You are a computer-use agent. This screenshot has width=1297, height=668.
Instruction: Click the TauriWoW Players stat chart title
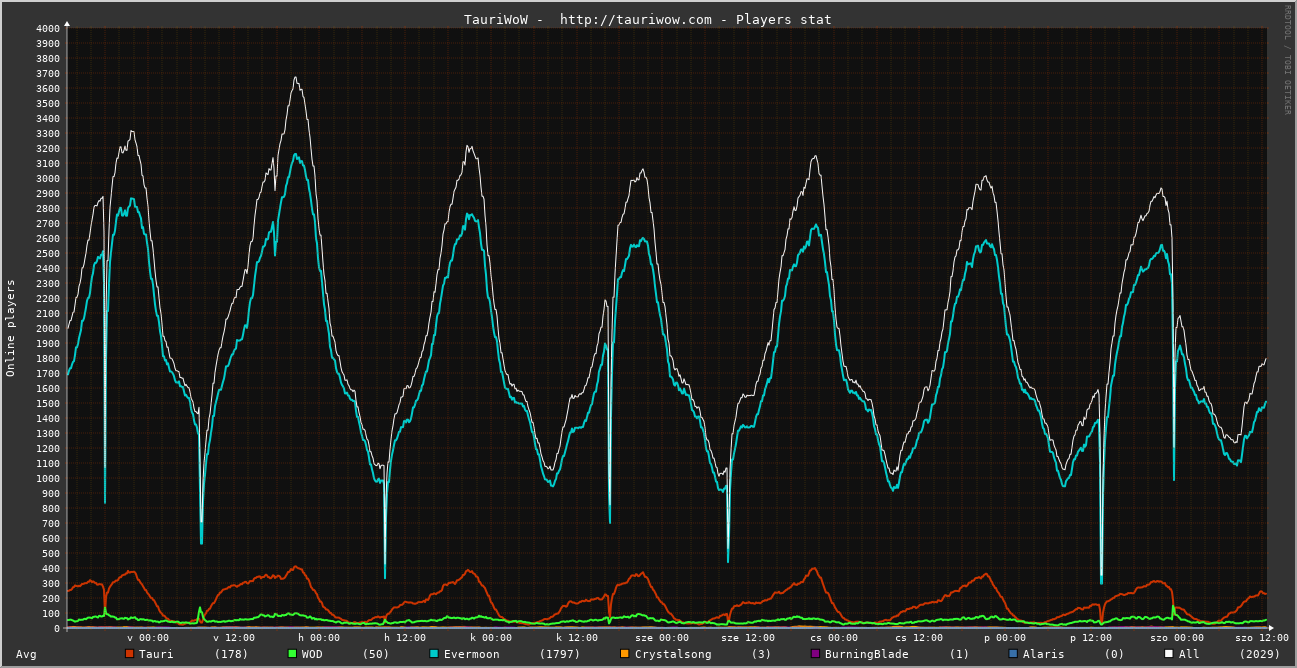click(648, 19)
